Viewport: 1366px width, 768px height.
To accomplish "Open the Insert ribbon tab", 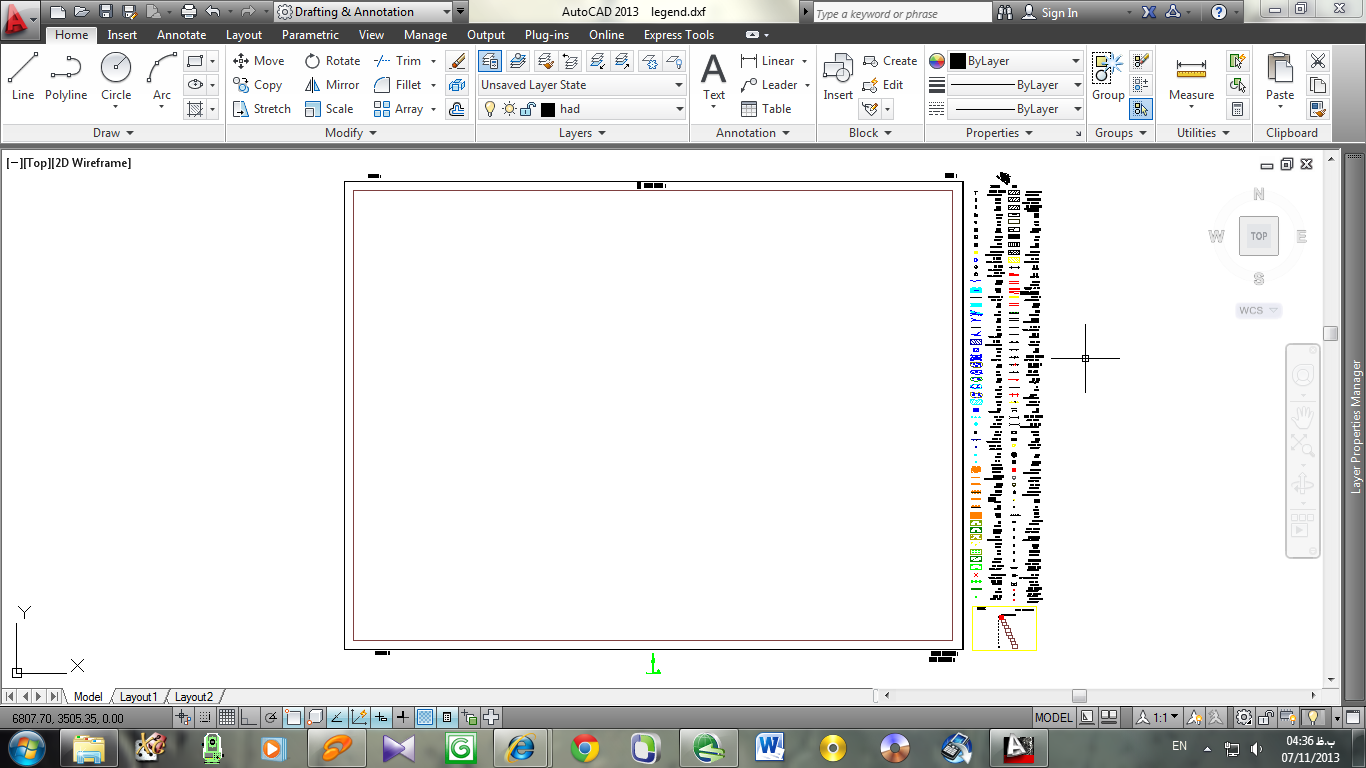I will (x=122, y=35).
